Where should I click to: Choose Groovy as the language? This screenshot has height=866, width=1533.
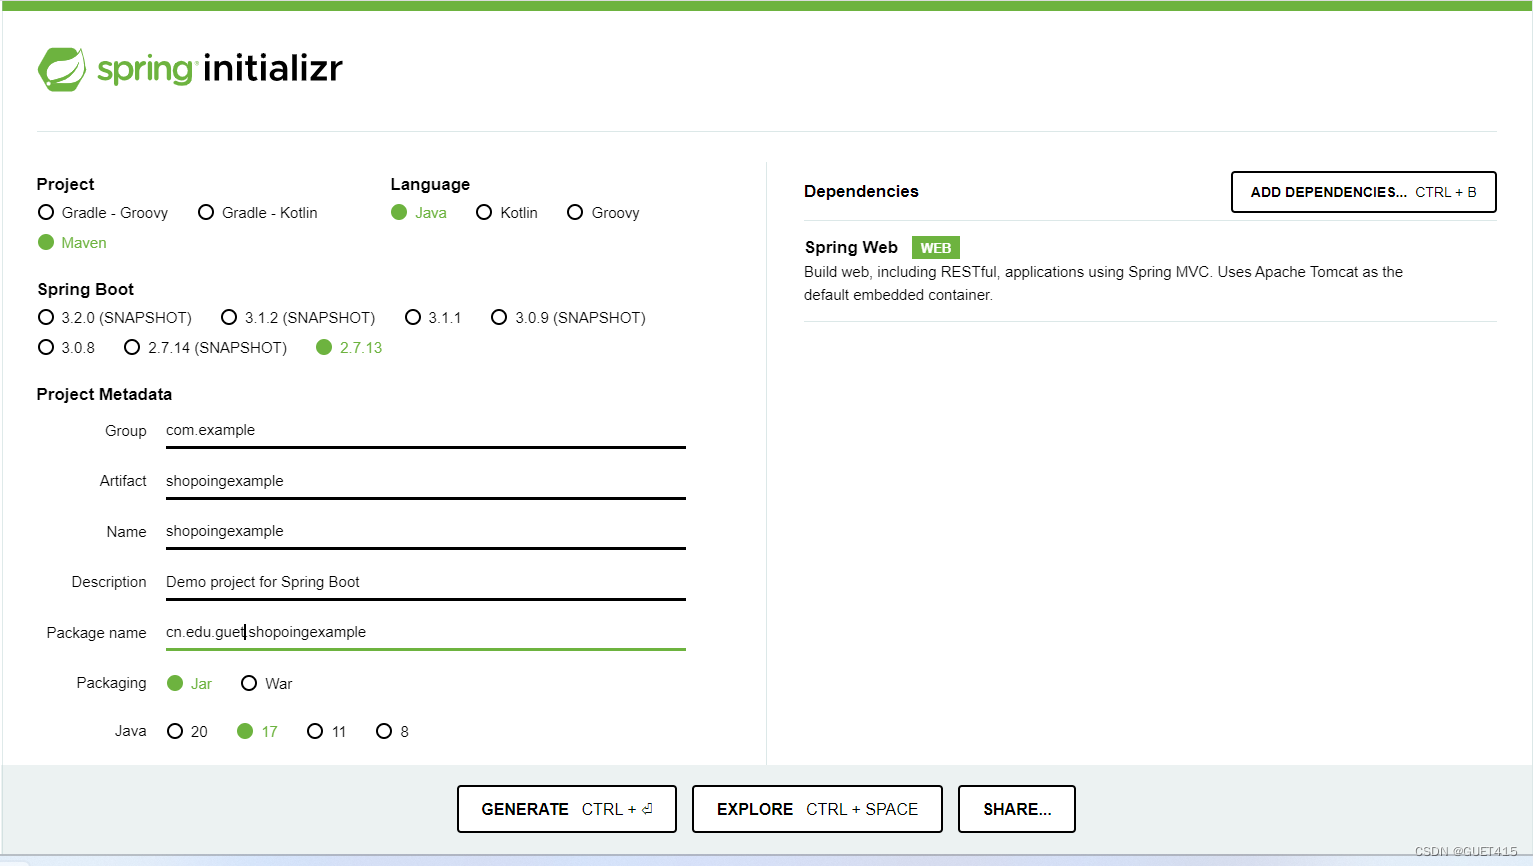(x=603, y=213)
